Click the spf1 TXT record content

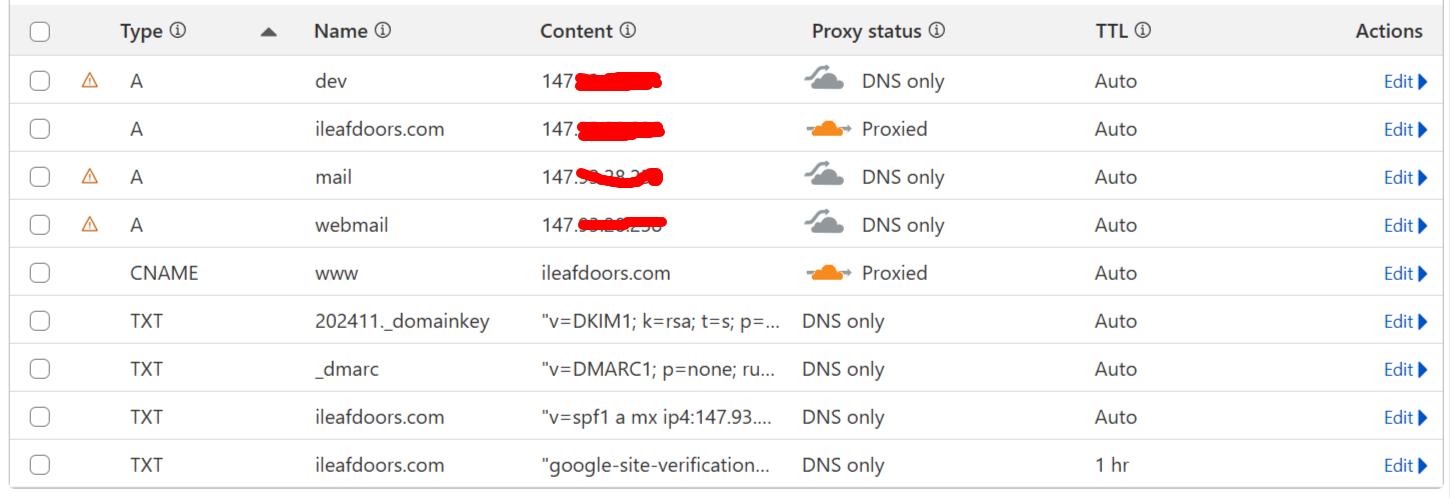click(657, 417)
